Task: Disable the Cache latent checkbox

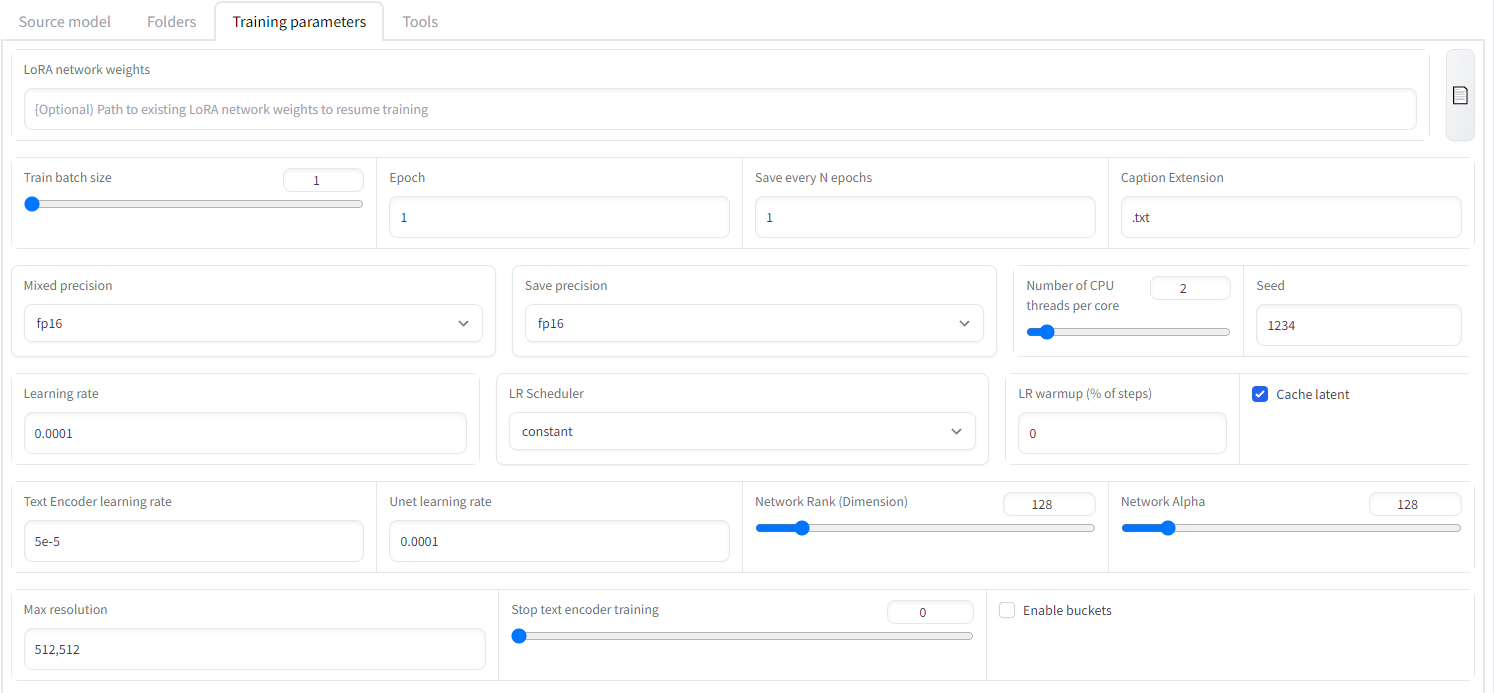Action: (x=1259, y=393)
